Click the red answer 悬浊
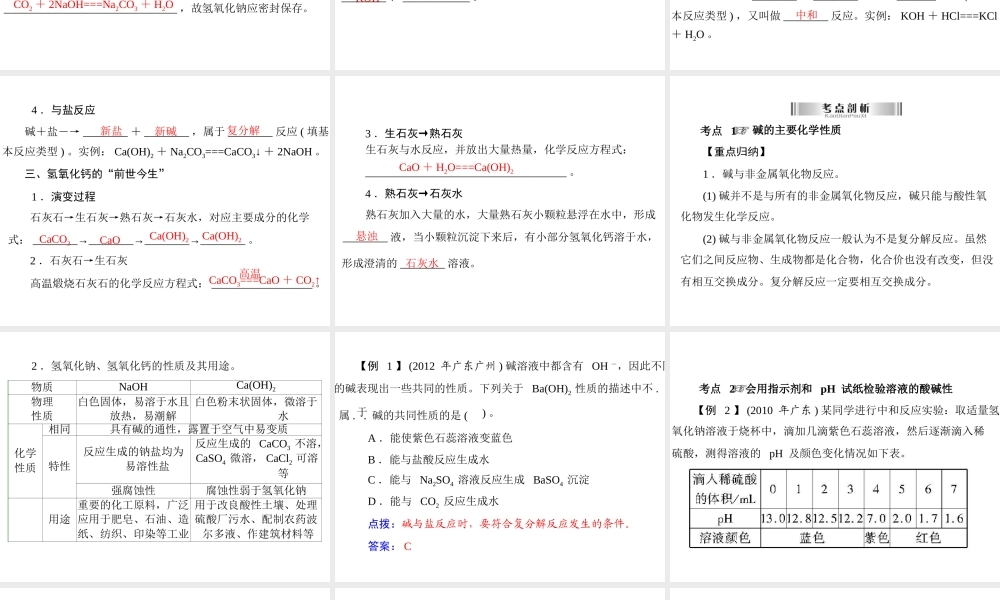The width and height of the screenshot is (1000, 600). point(367,237)
